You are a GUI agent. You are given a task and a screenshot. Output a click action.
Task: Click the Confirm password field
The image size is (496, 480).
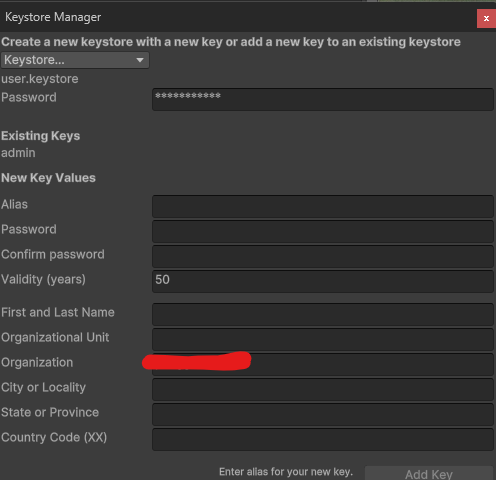pyautogui.click(x=323, y=256)
